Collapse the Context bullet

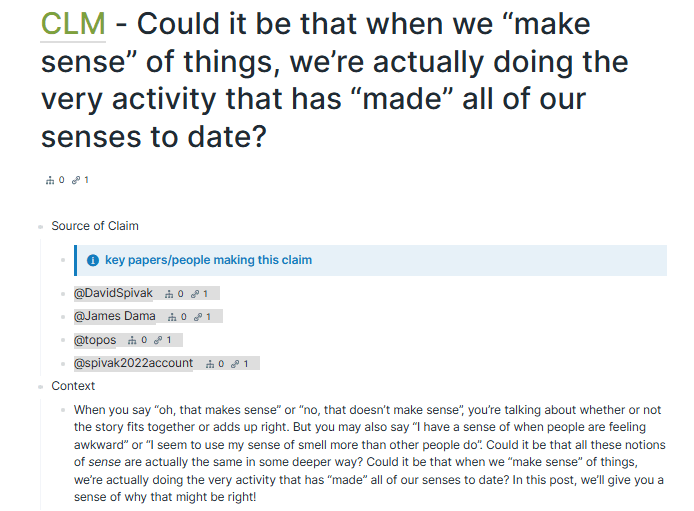[x=41, y=387]
